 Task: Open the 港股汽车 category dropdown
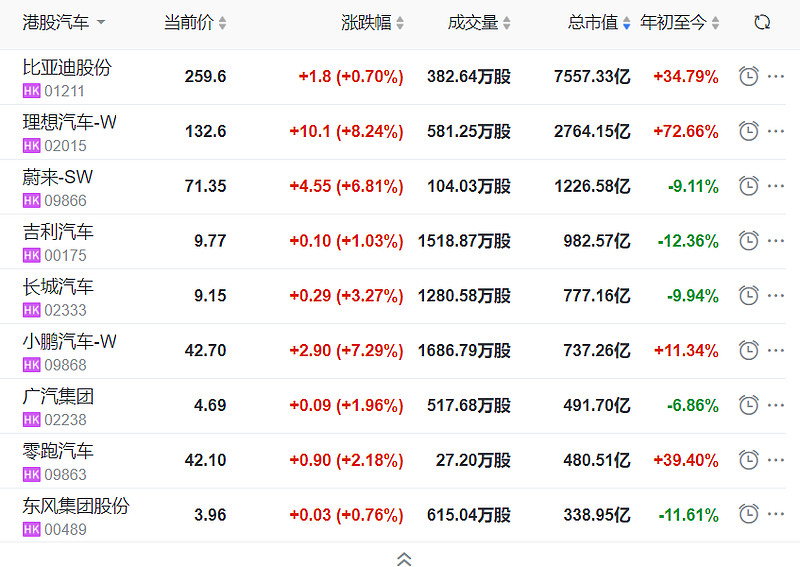(x=64, y=22)
